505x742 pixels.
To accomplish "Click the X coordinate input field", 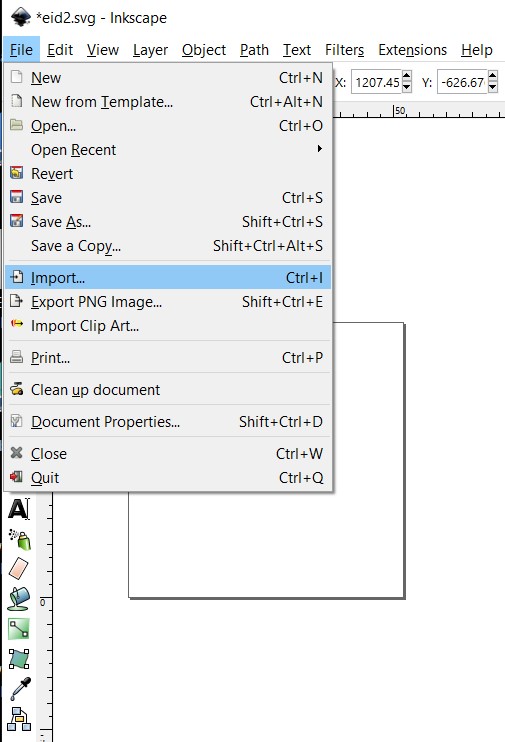I will click(x=376, y=81).
